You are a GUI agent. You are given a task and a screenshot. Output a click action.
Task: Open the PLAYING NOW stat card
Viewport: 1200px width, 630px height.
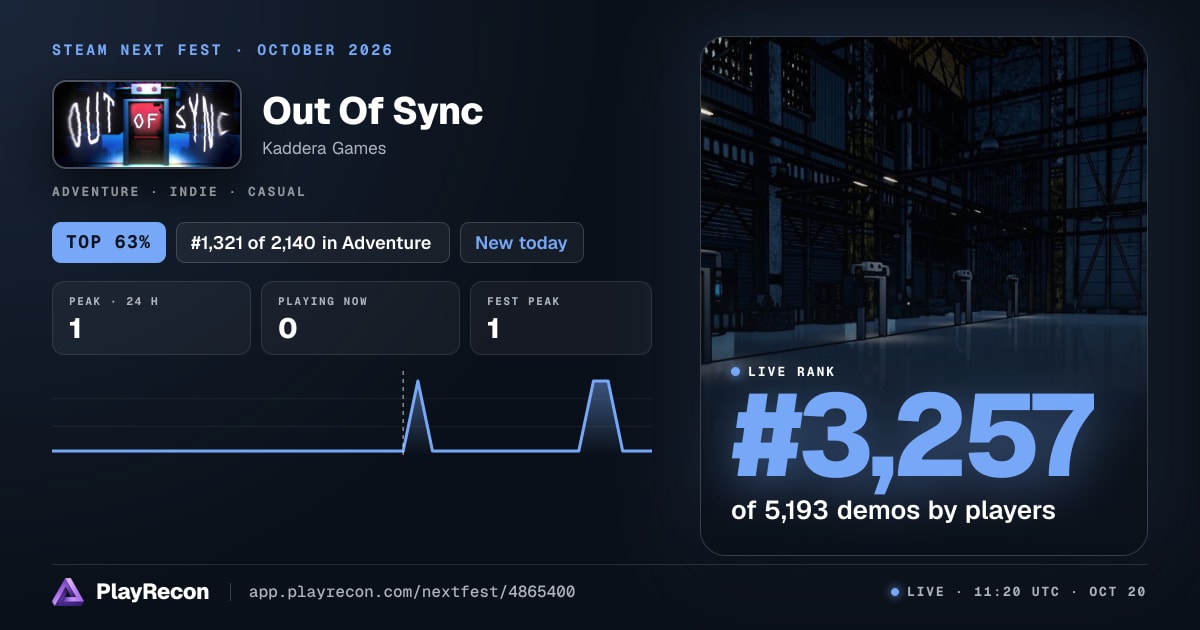click(x=360, y=318)
